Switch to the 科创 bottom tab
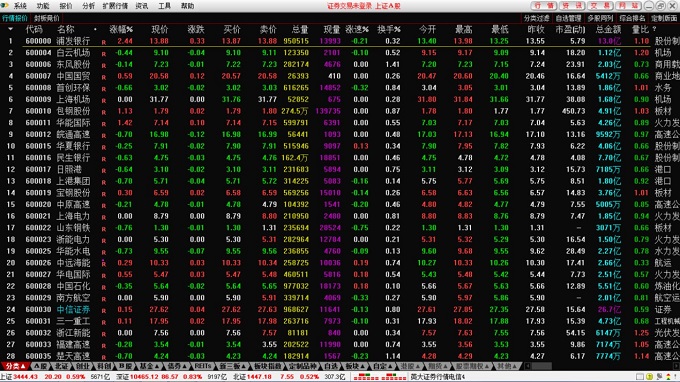680x382 pixels. point(104,366)
